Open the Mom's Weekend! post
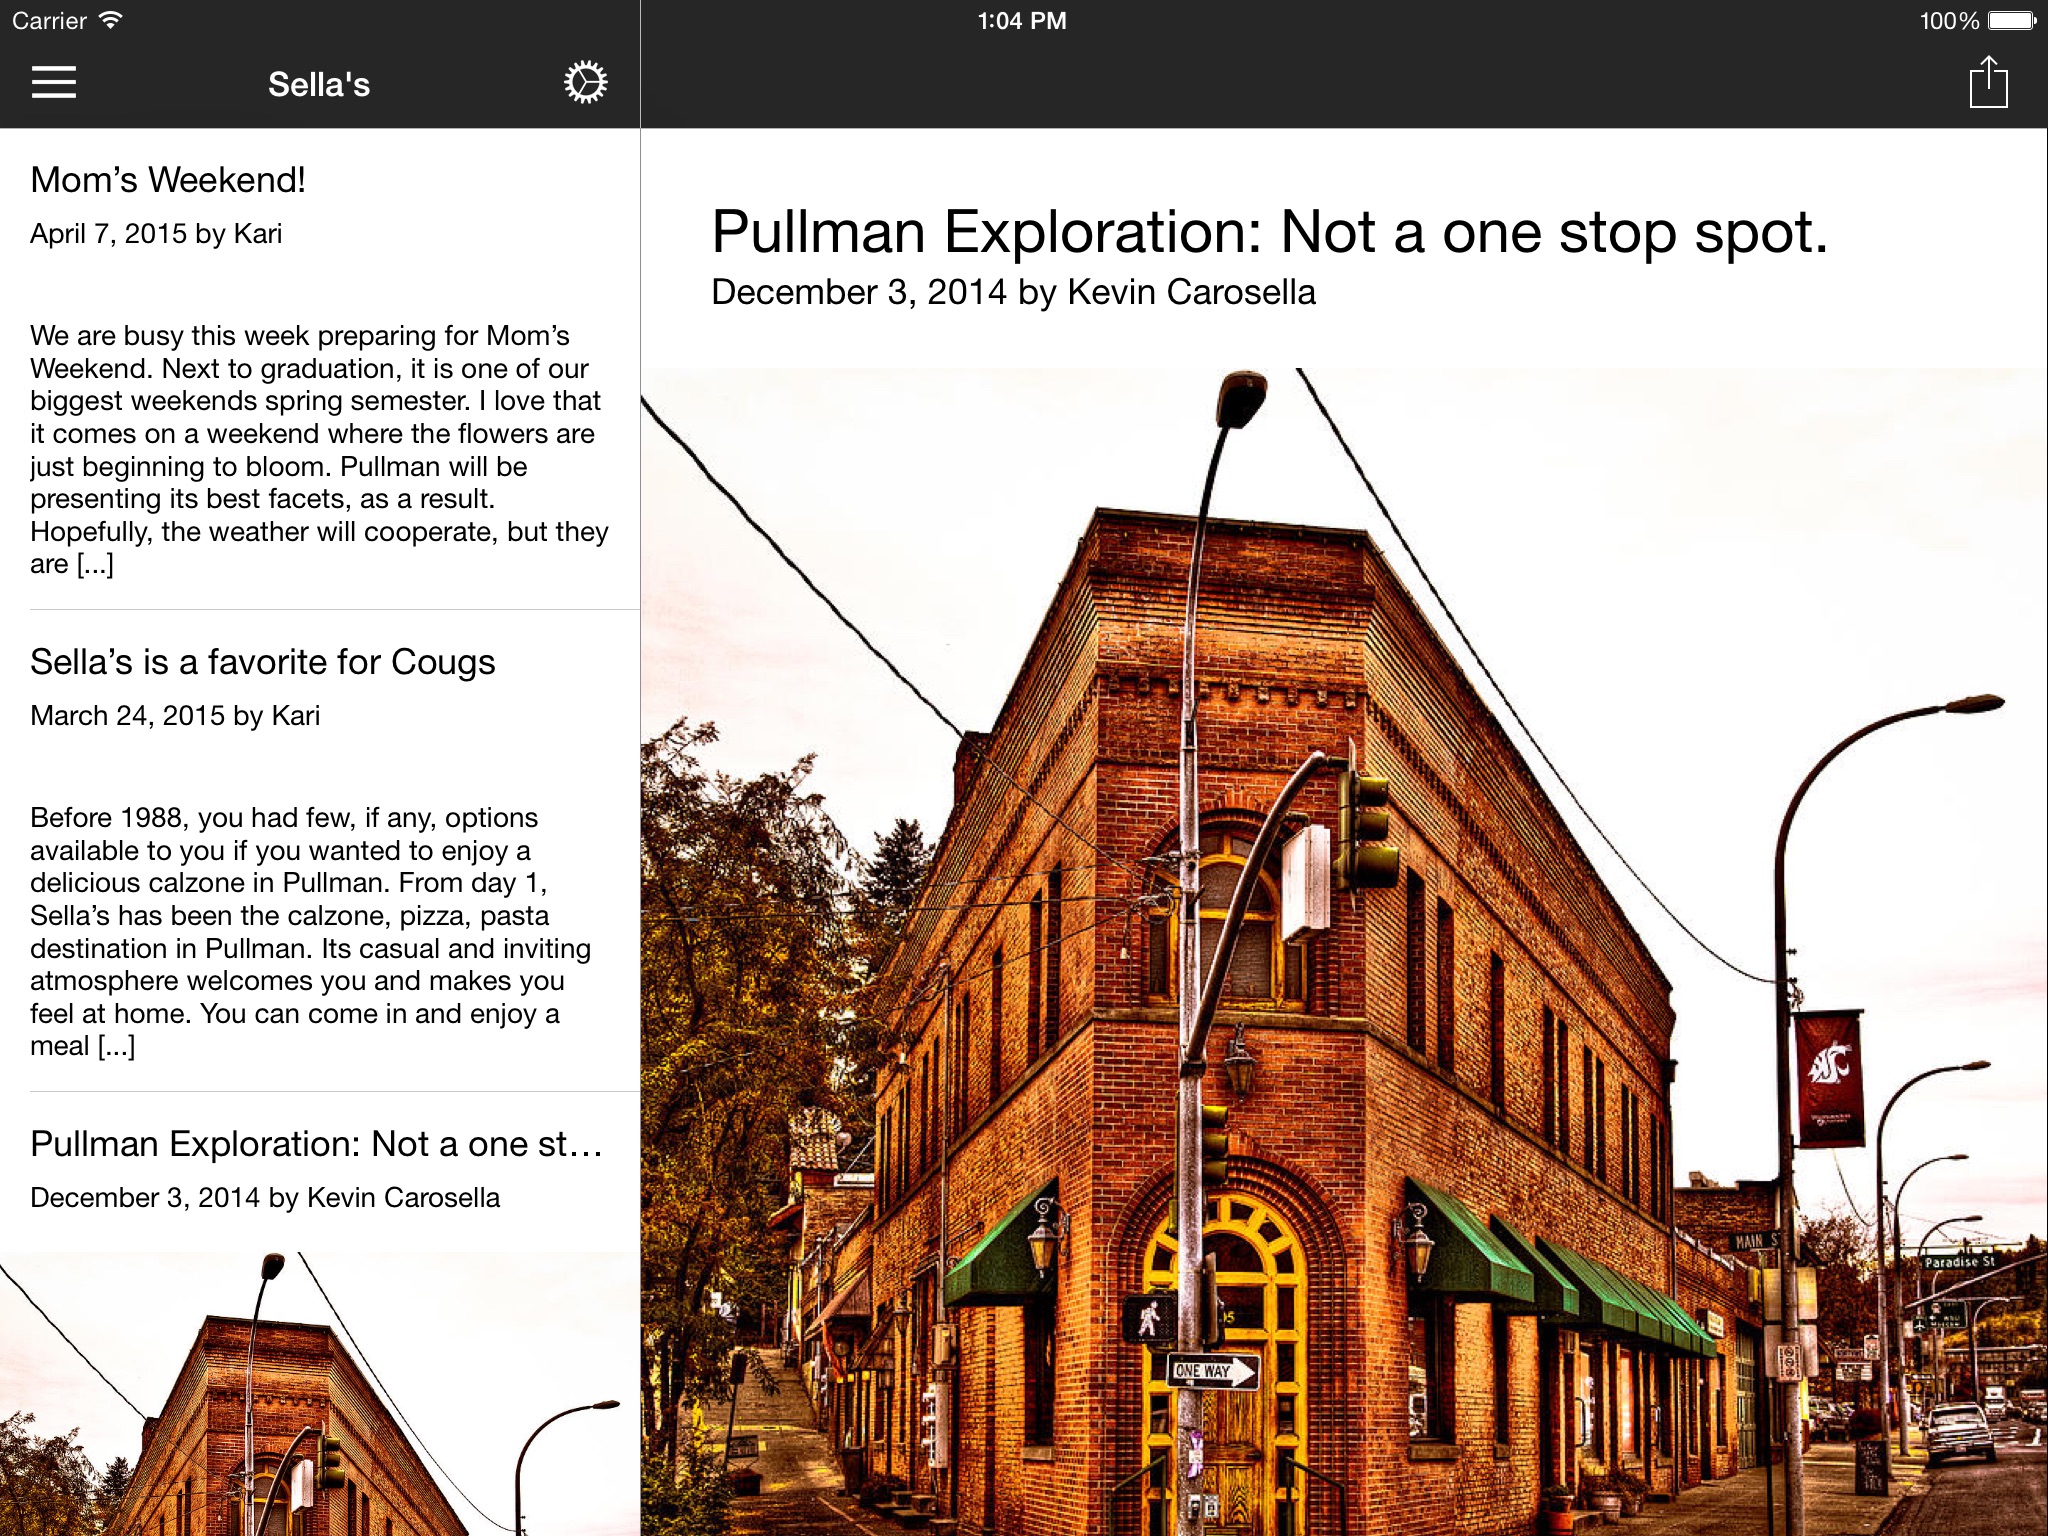This screenshot has width=2048, height=1536. (x=168, y=180)
